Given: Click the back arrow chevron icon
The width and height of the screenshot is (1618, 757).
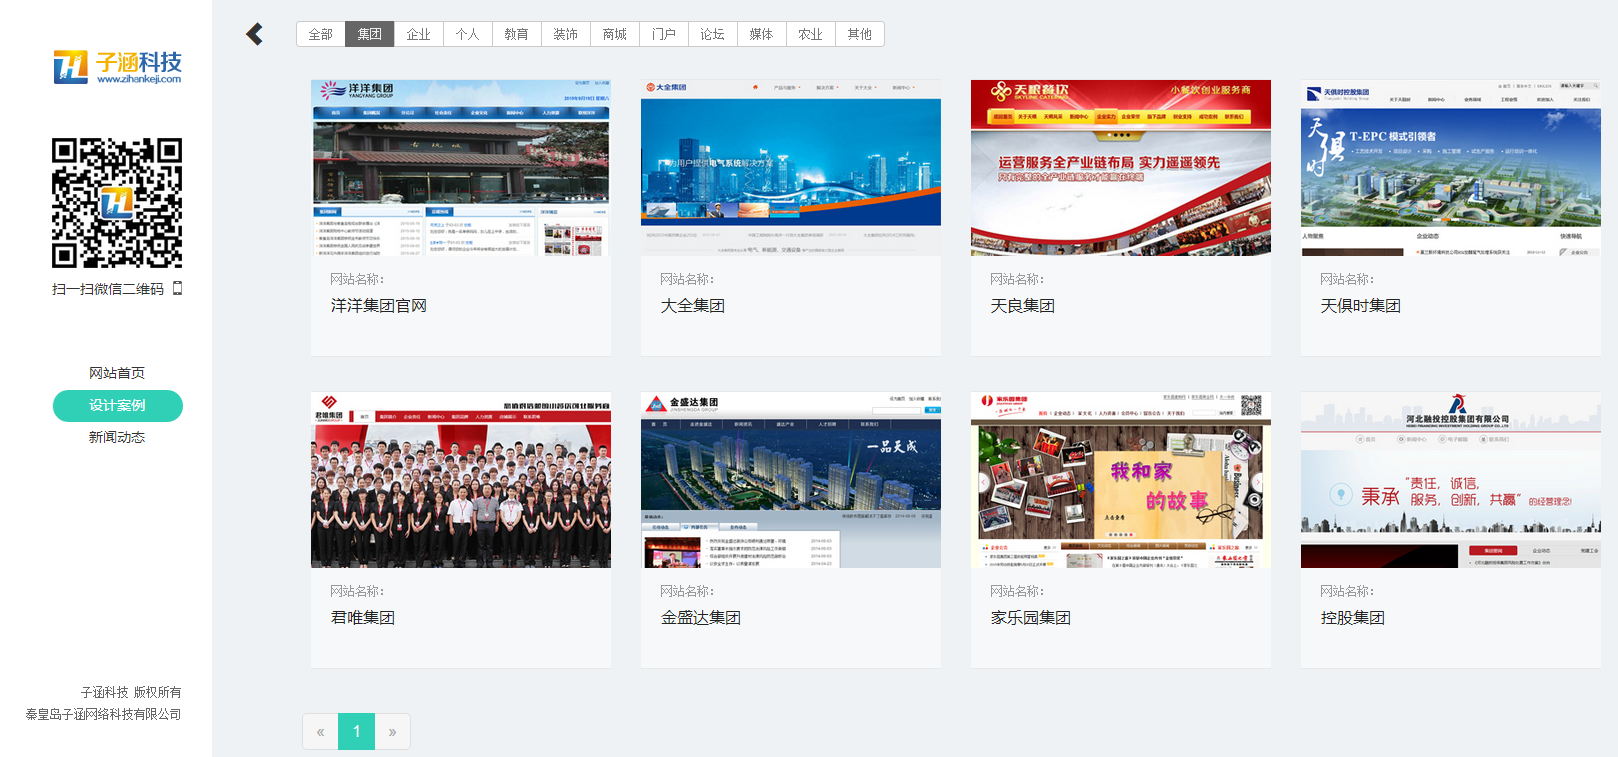Looking at the screenshot, I should 254,34.
